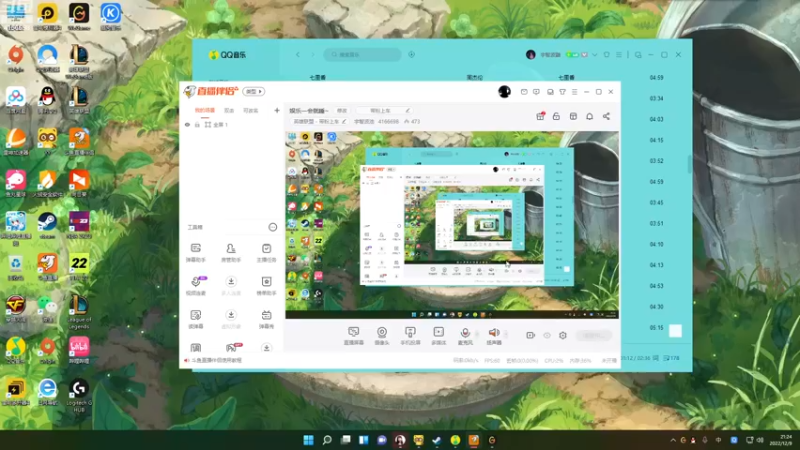The width and height of the screenshot is (800, 450).
Task: Click the pencil icon beside the 哥粉上车 field
Action: (x=408, y=110)
